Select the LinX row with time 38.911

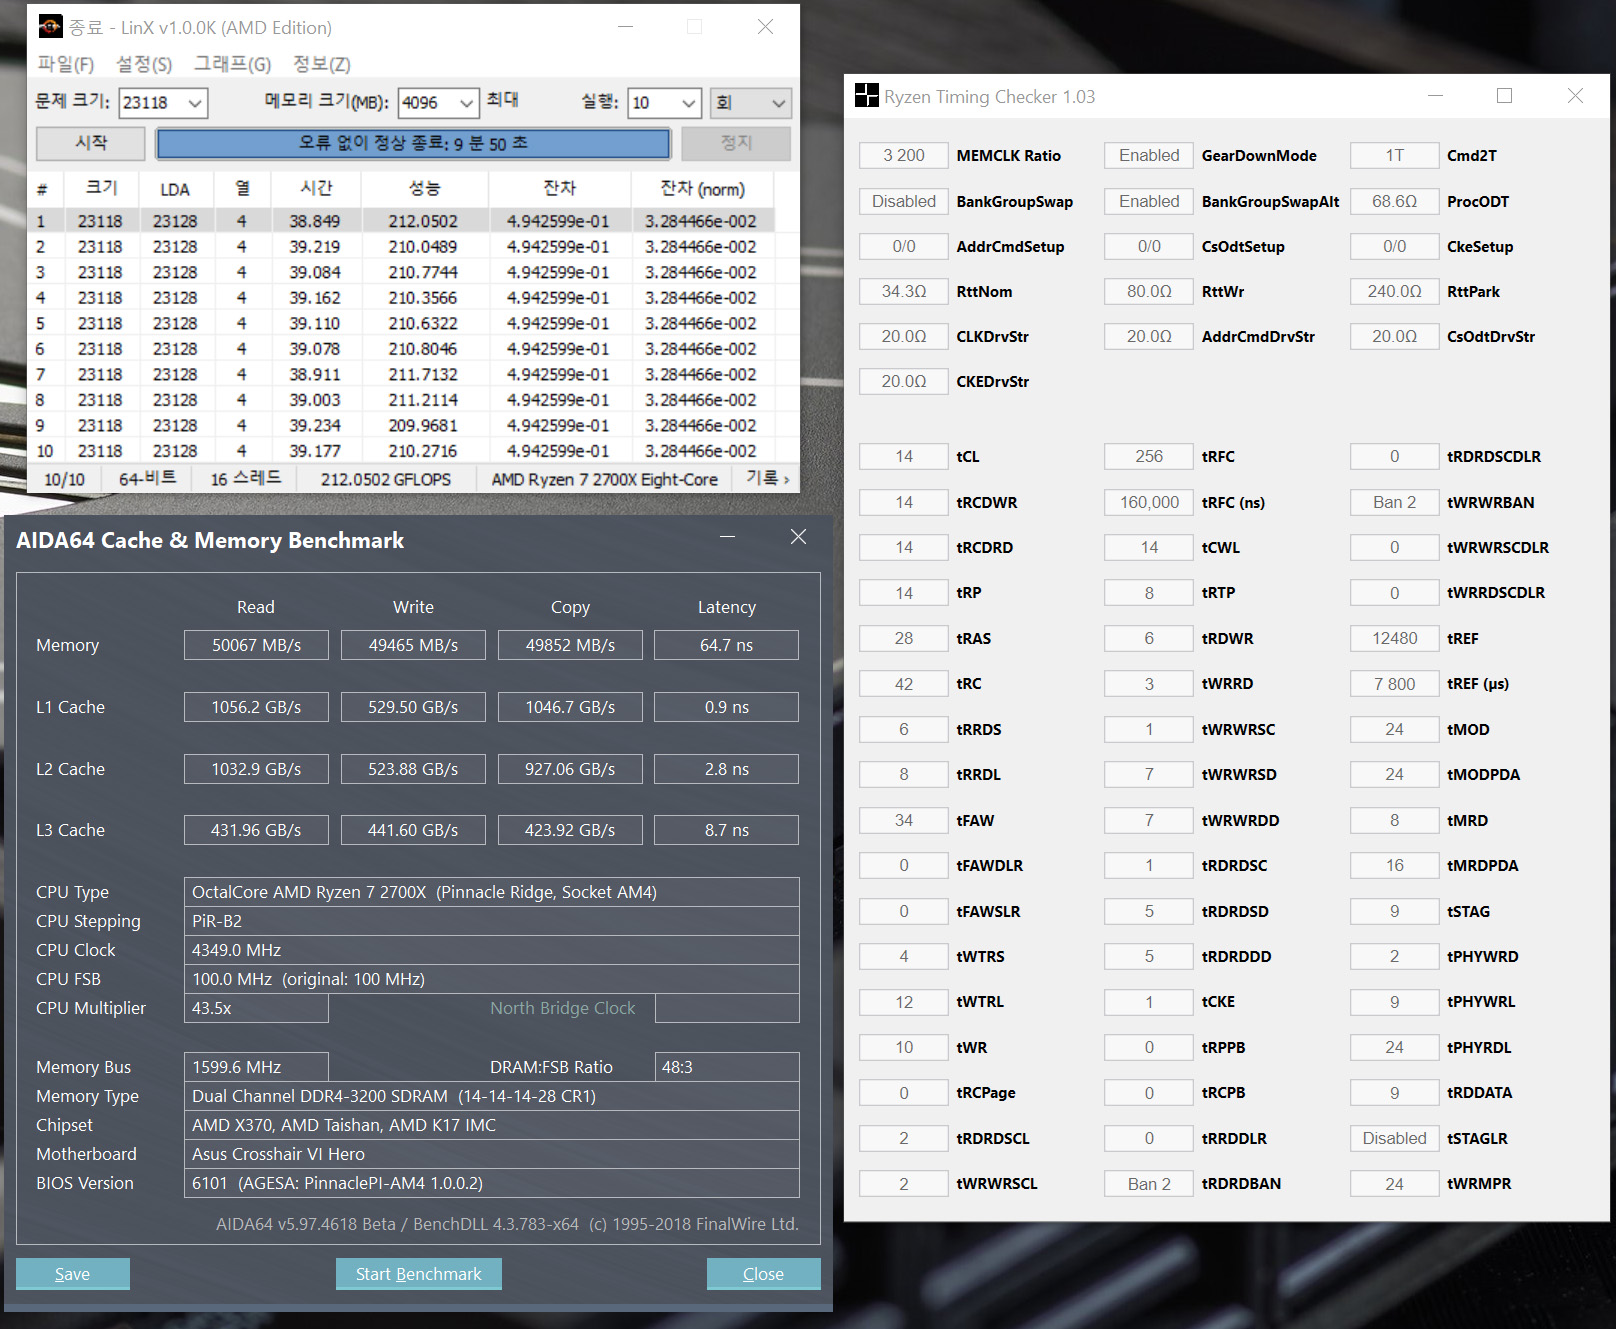pos(401,374)
